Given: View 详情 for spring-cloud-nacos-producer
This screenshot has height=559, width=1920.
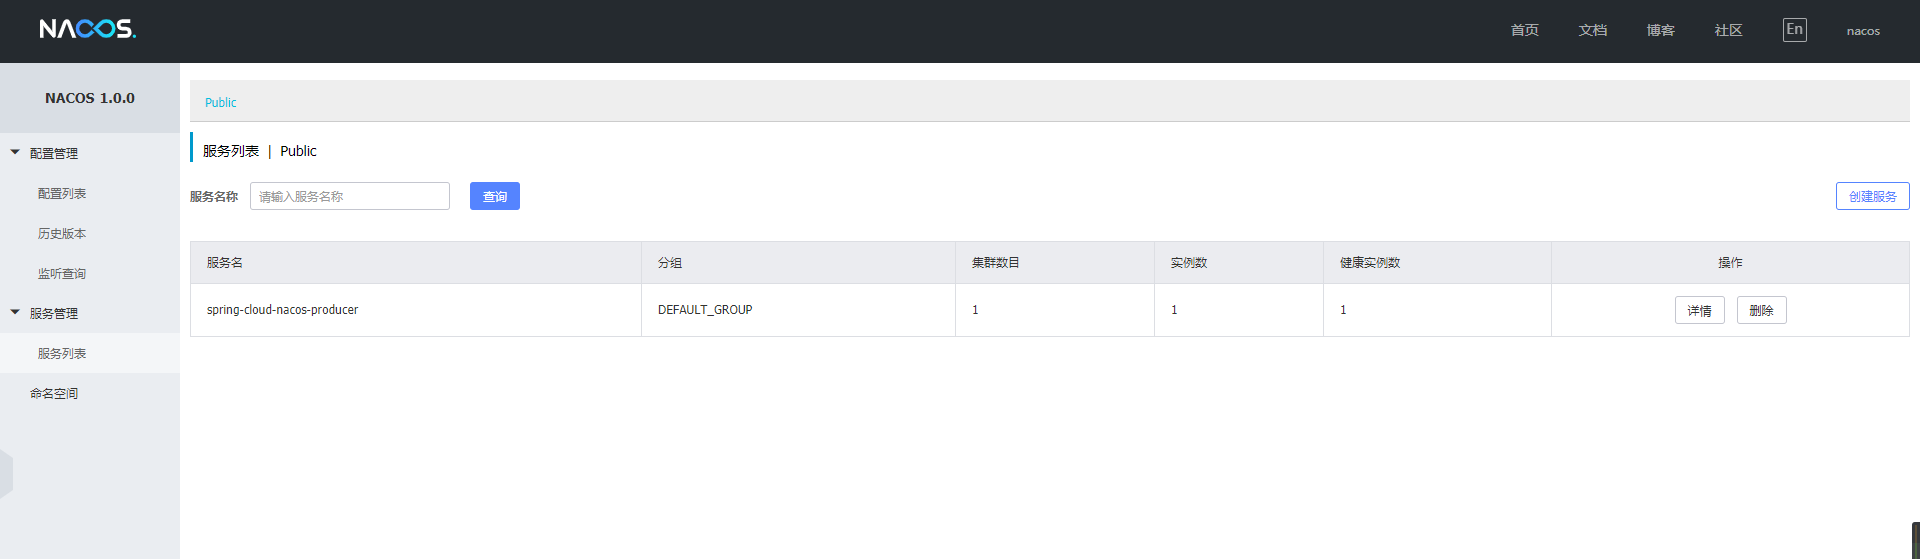Looking at the screenshot, I should 1699,310.
